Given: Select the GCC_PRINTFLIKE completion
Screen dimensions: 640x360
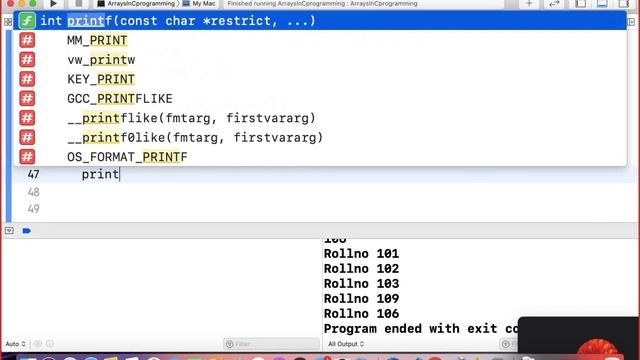Looking at the screenshot, I should tap(320, 98).
